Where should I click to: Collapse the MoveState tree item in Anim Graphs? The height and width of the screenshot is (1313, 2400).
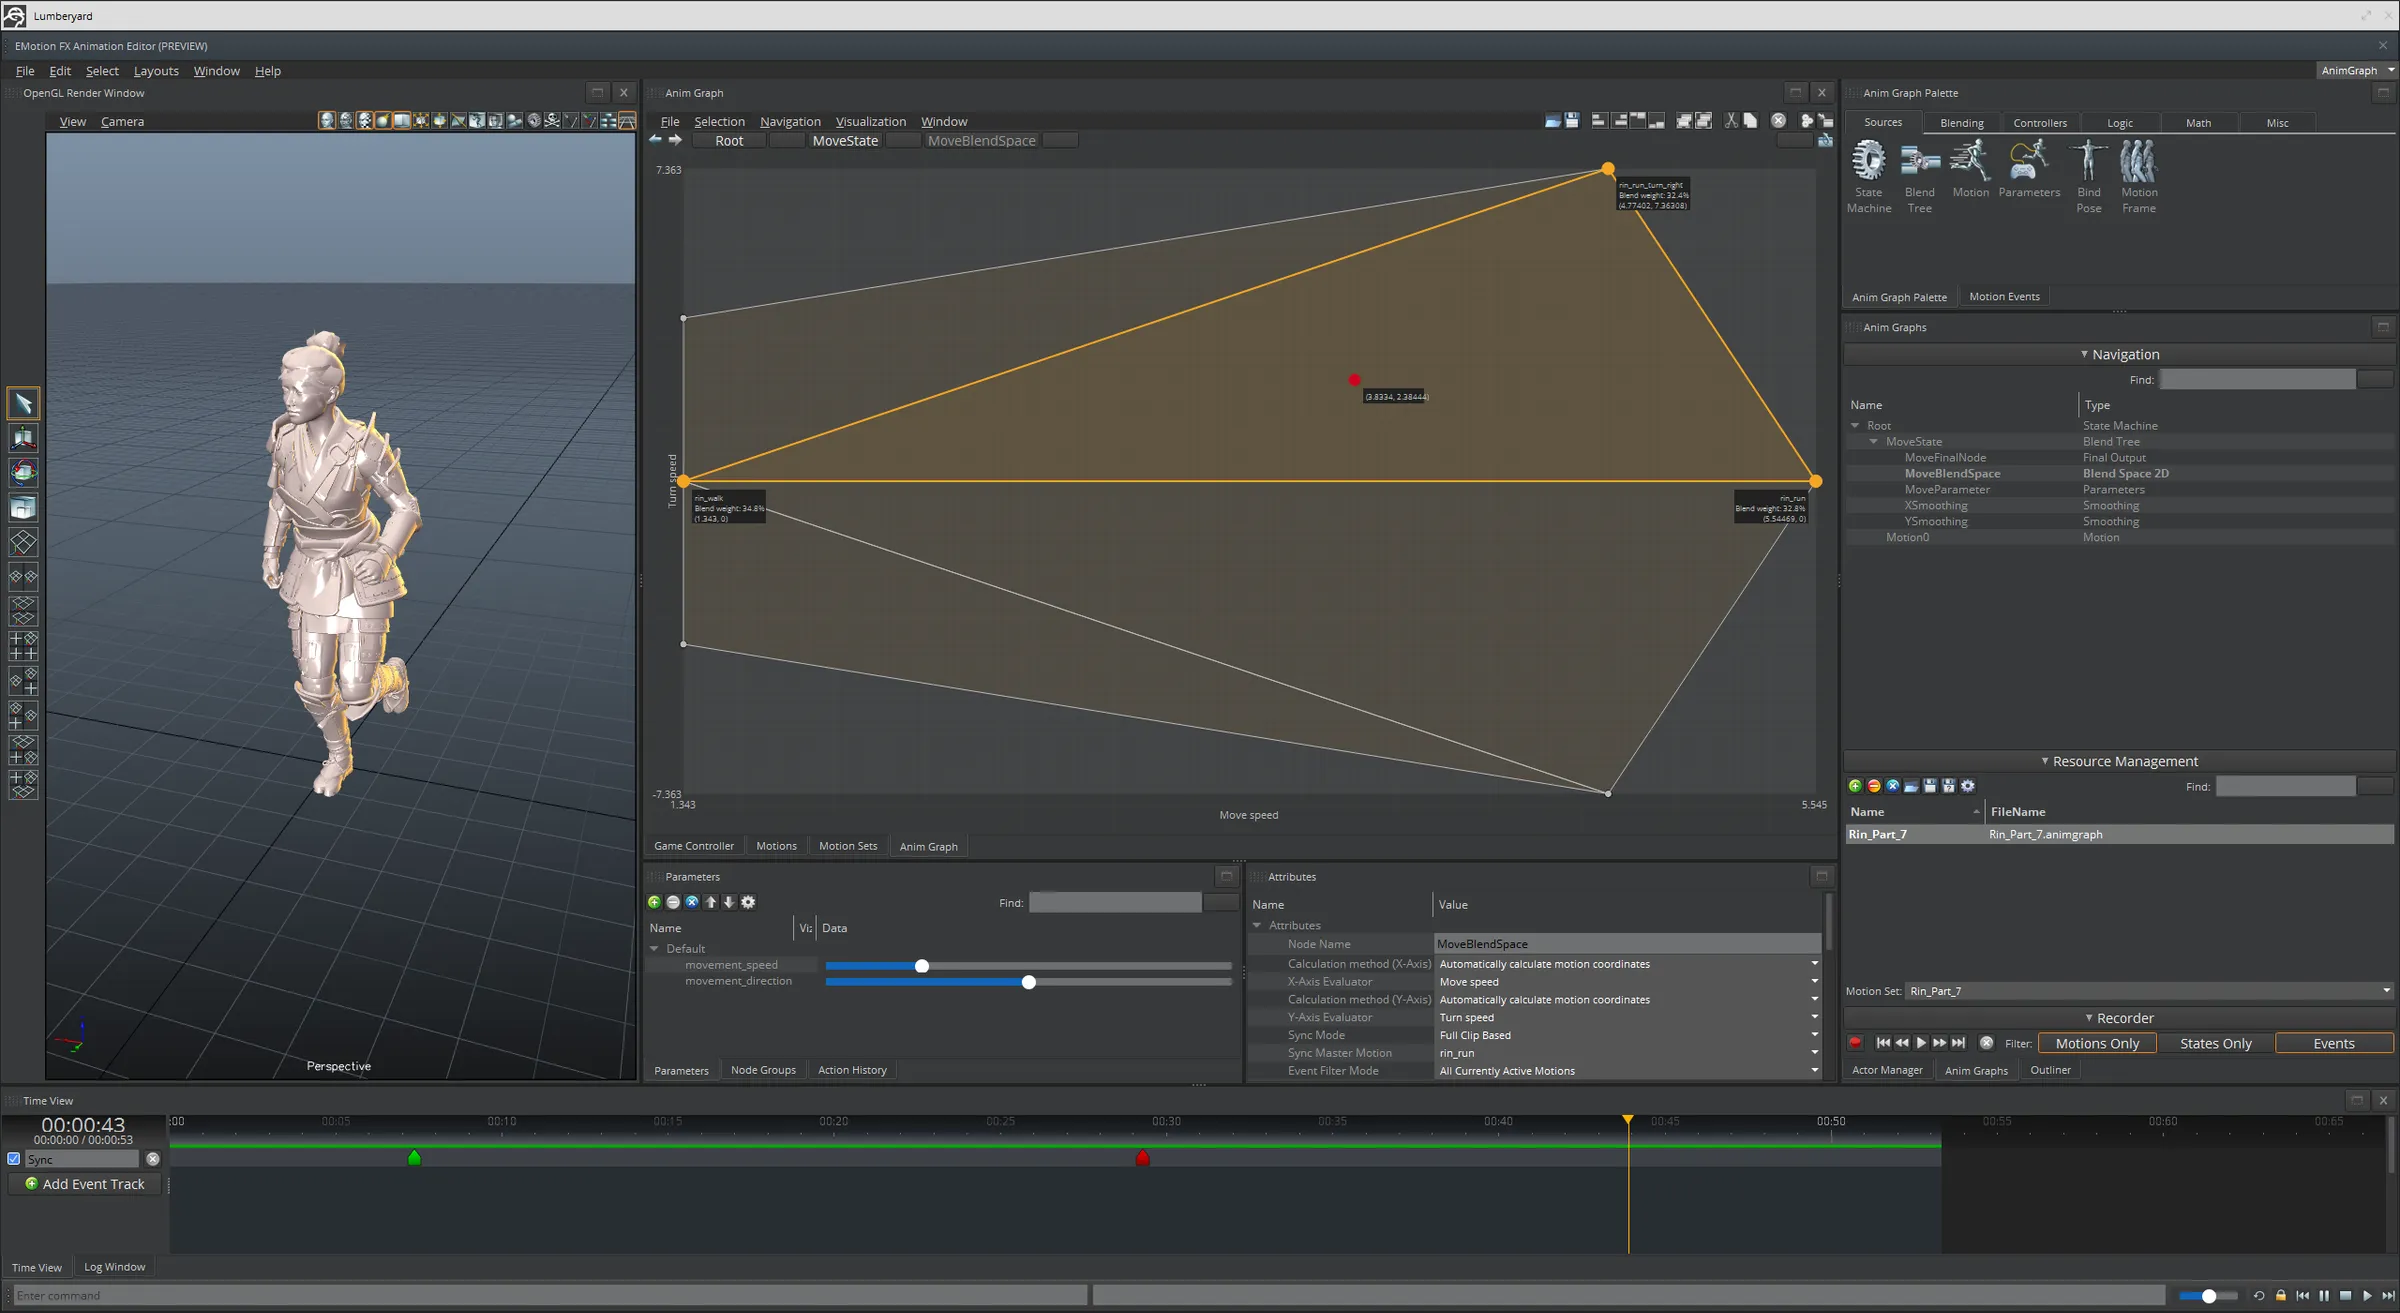[x=1873, y=441]
